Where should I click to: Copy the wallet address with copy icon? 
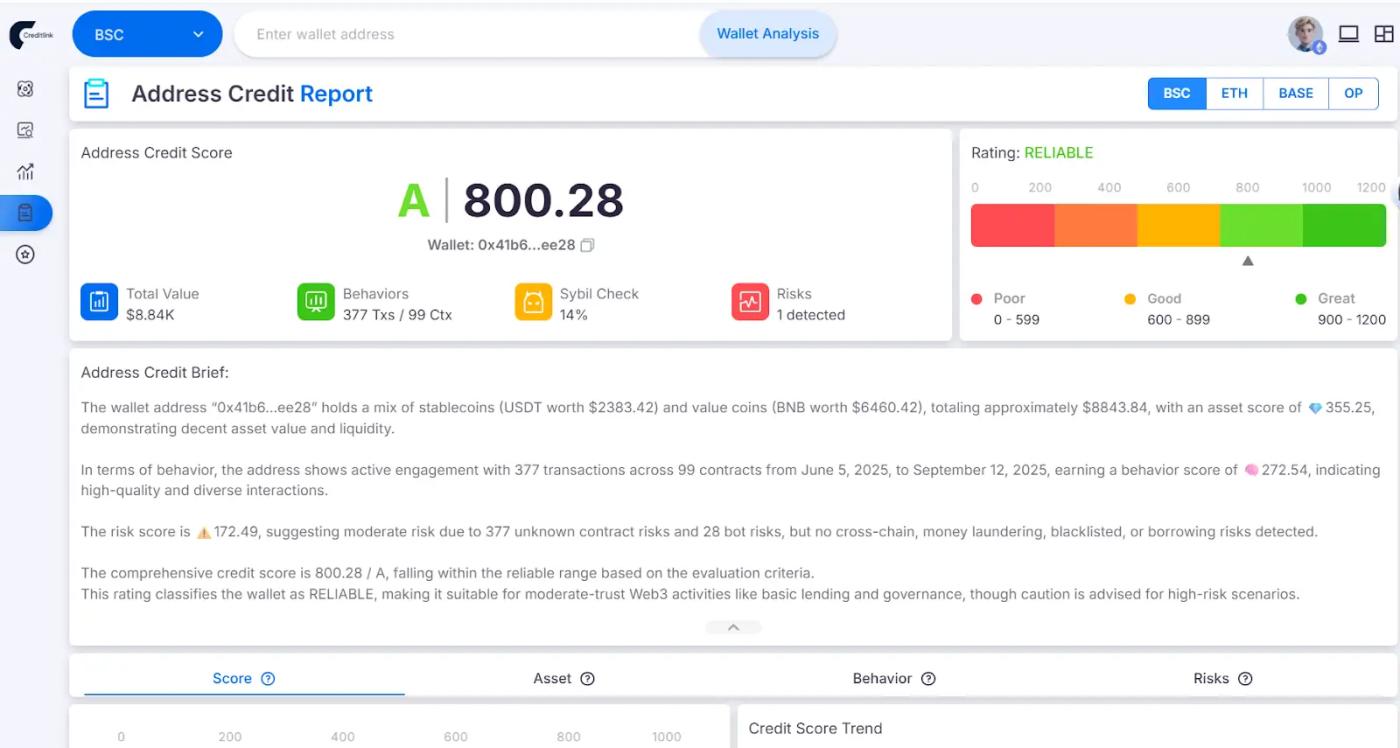[588, 245]
